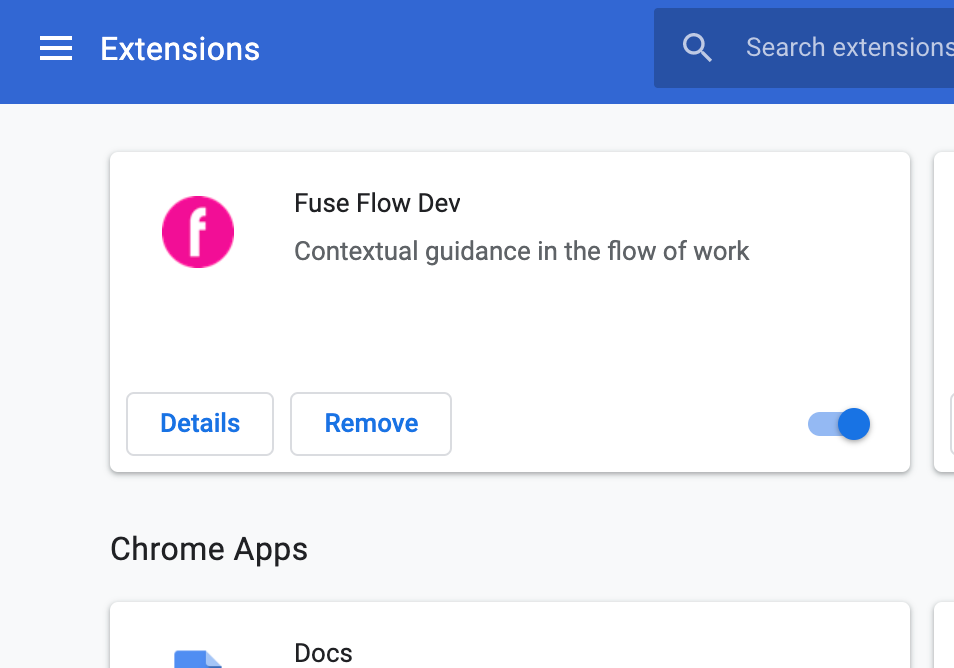This screenshot has width=954, height=668.
Task: Click the gray page background beside Chrome Apps
Action: point(608,549)
